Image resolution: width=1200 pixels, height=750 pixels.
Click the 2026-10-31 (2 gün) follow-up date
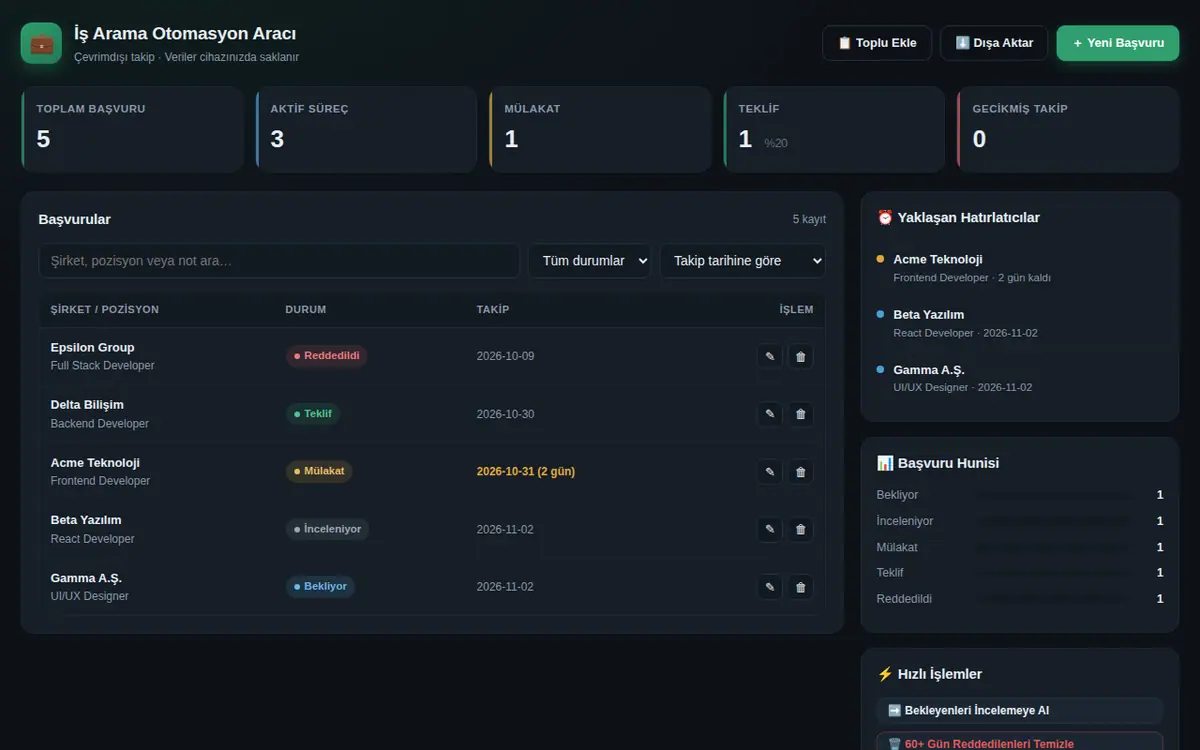(x=526, y=471)
